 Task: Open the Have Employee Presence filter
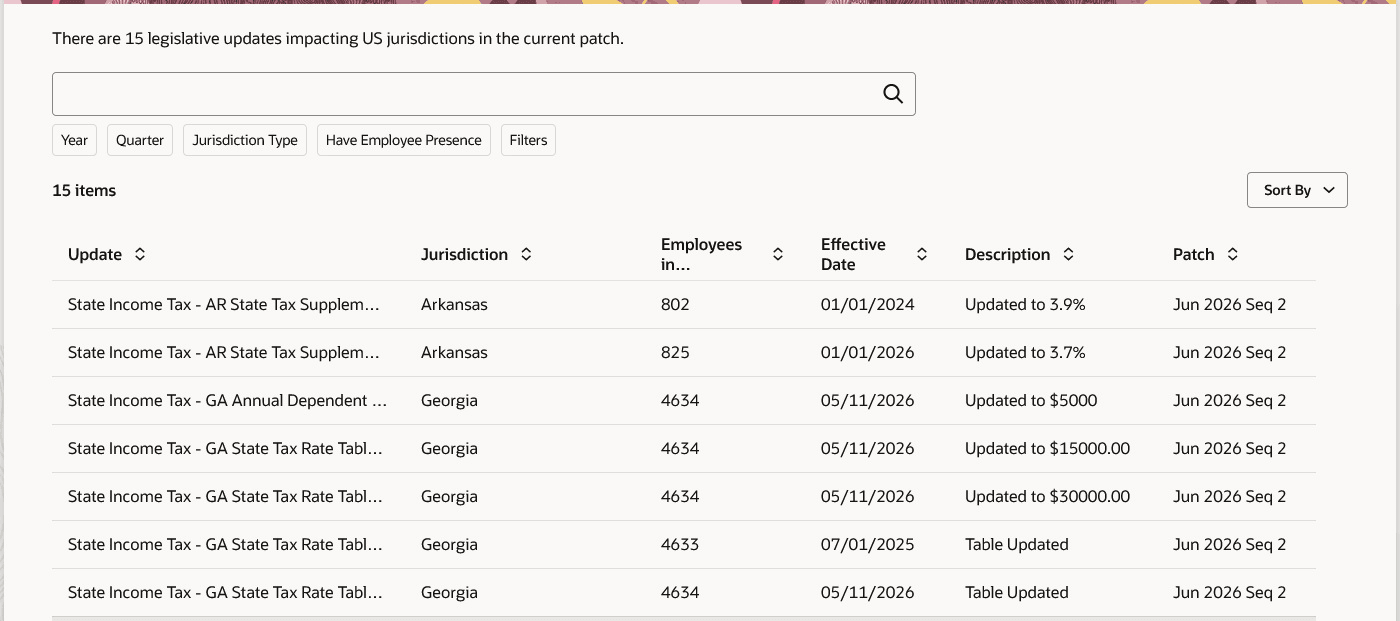(404, 140)
